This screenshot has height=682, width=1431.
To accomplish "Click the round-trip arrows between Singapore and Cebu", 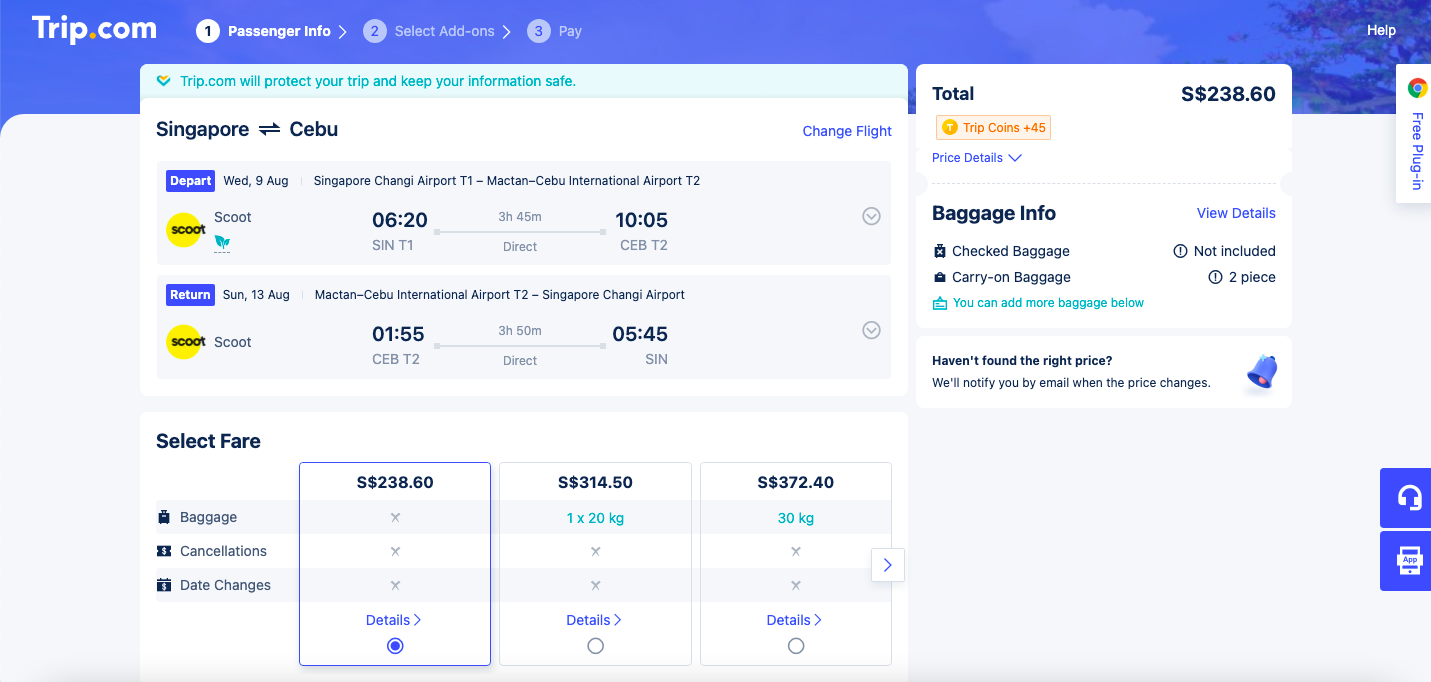I will (269, 130).
